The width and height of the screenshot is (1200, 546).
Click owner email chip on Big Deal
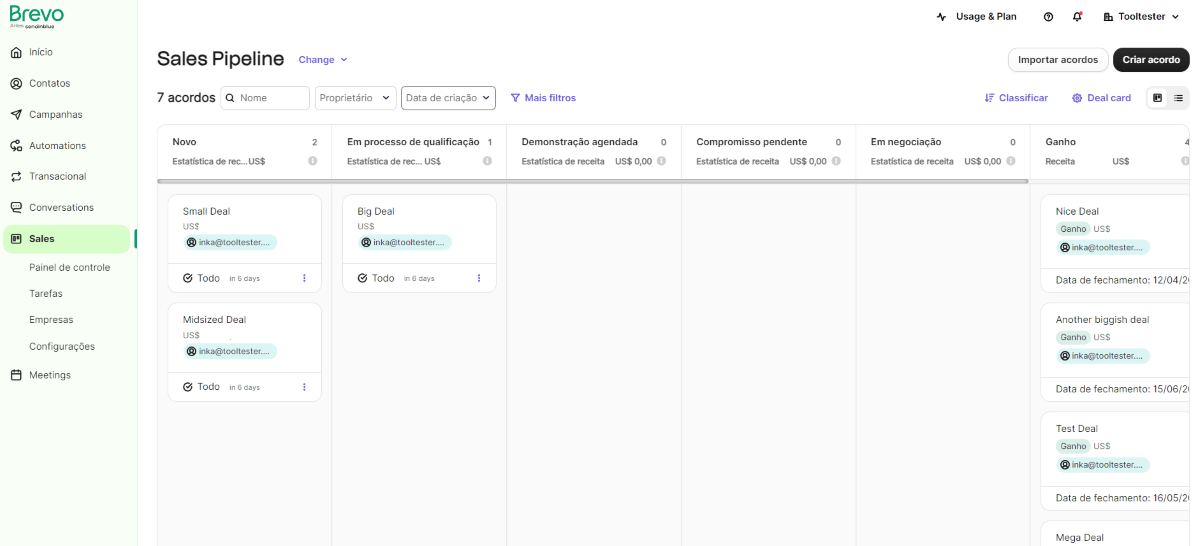[404, 242]
